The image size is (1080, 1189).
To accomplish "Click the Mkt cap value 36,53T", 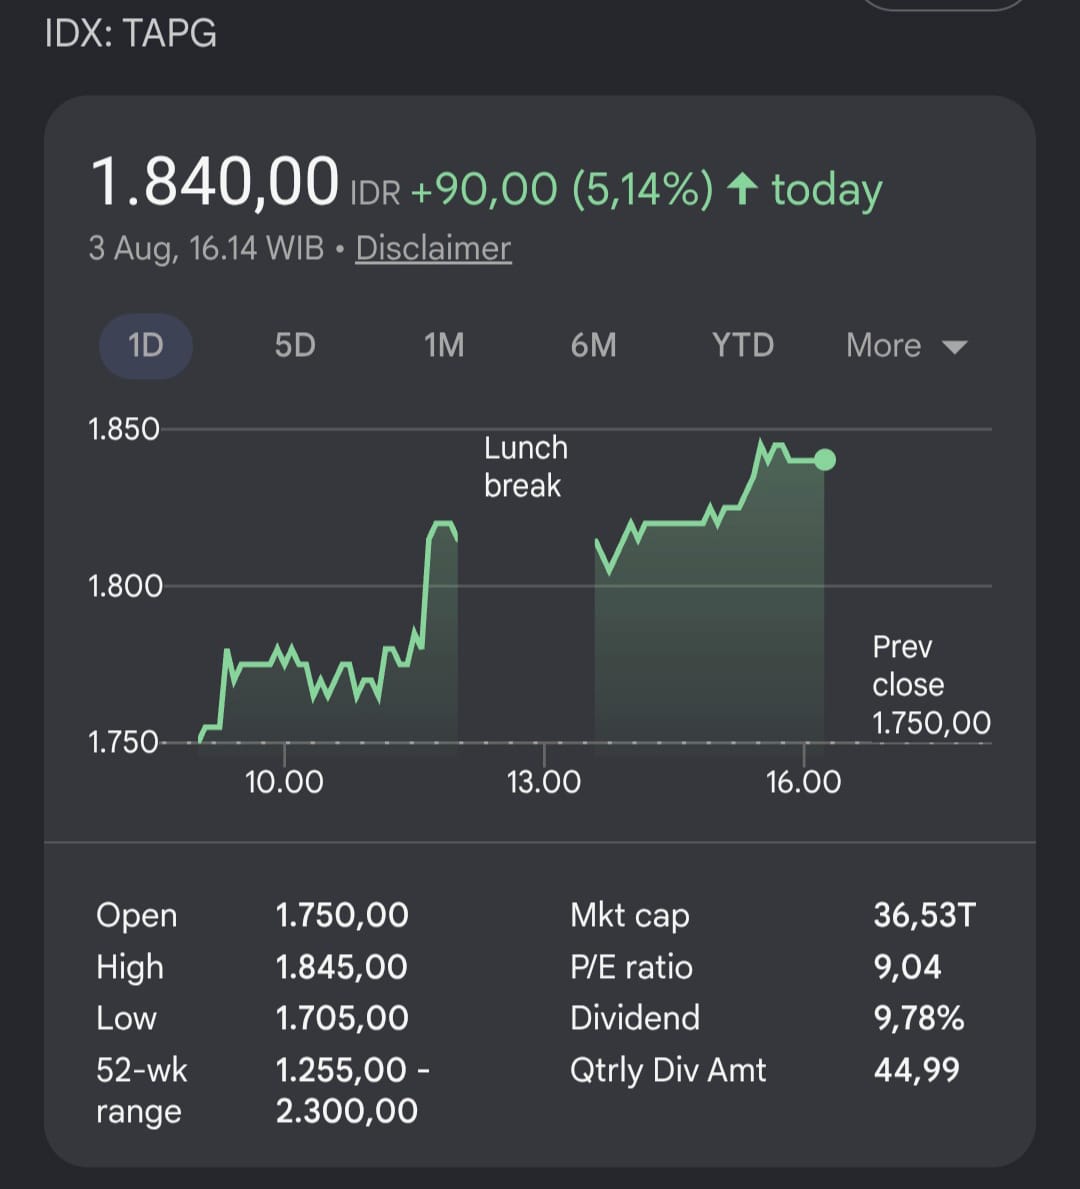I will coord(925,915).
